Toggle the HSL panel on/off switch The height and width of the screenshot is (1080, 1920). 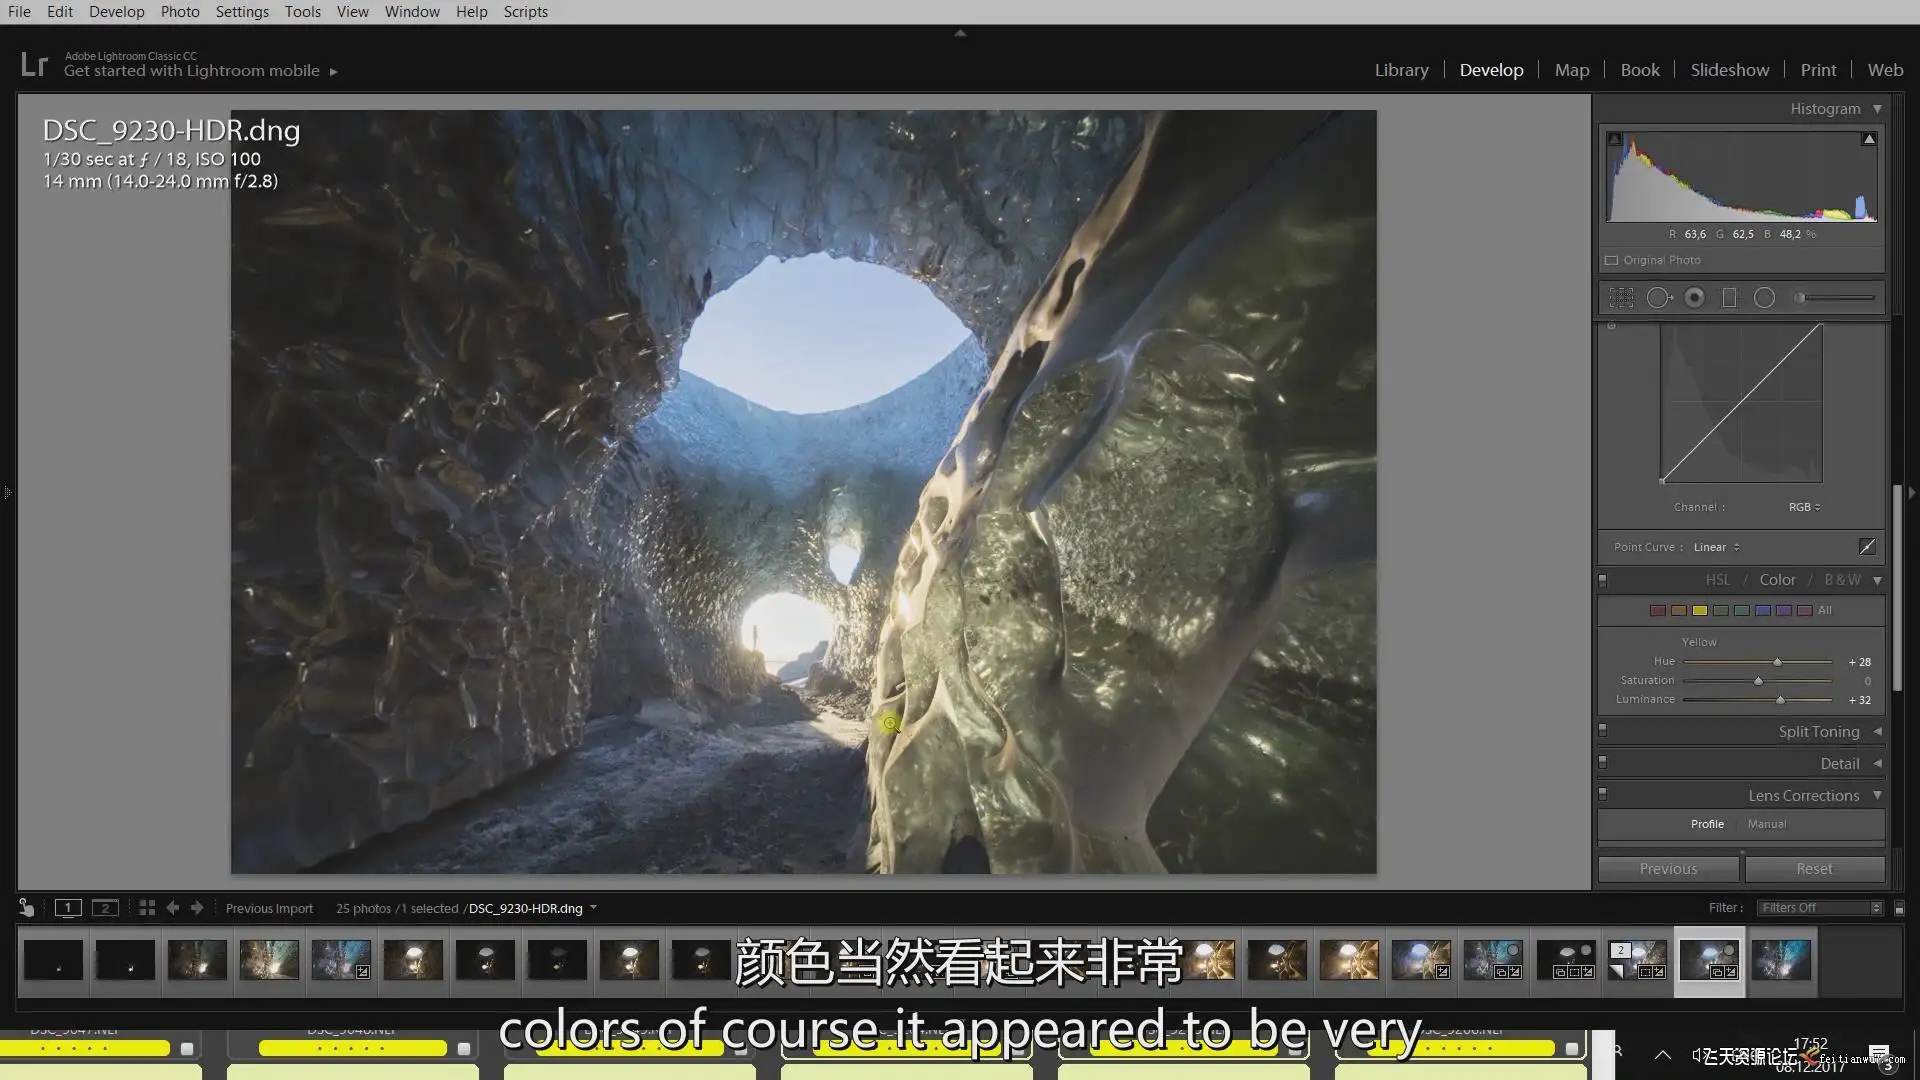[1603, 580]
